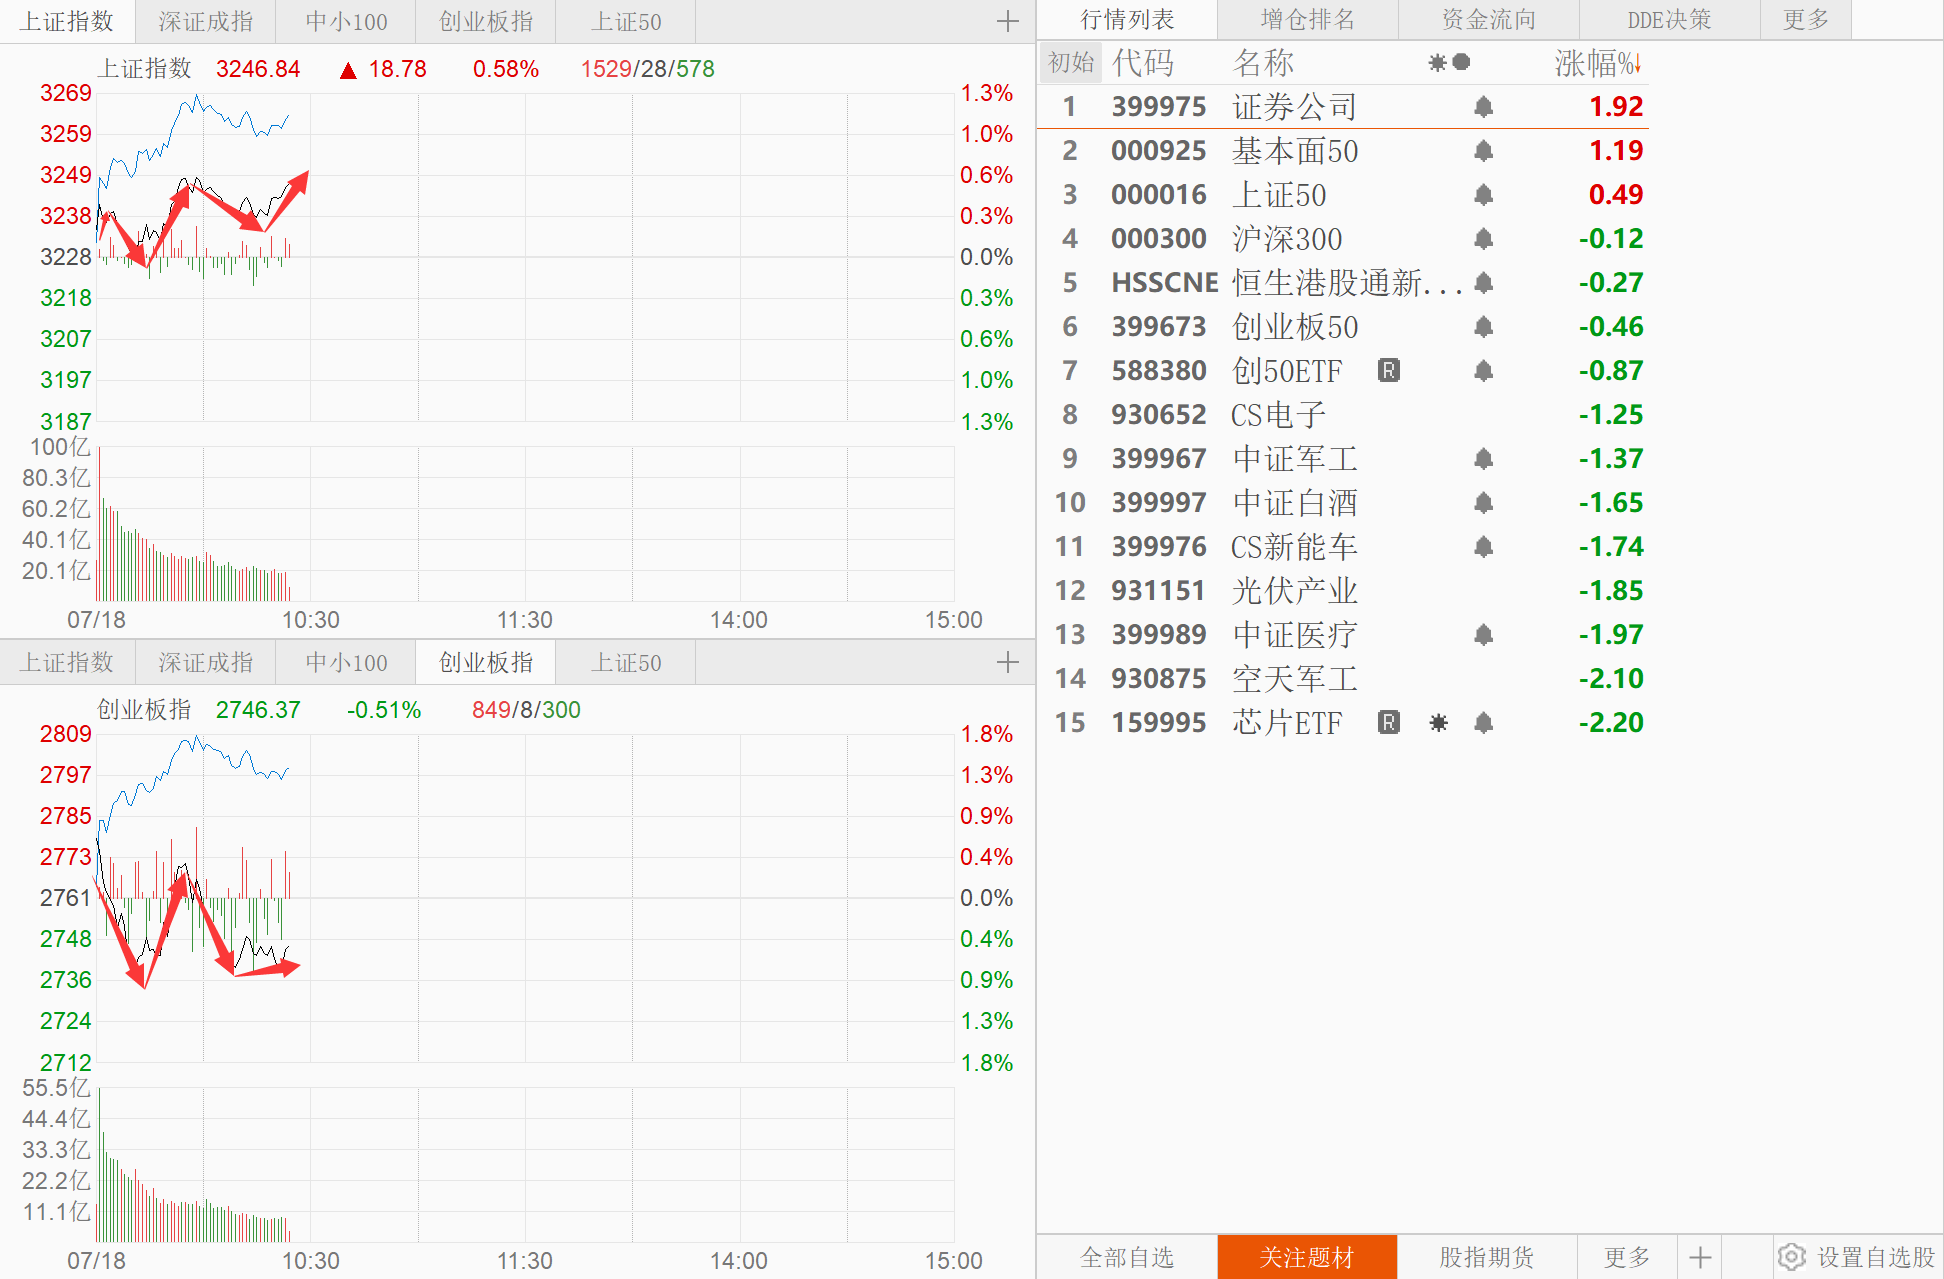The height and width of the screenshot is (1279, 1944).
Task: Click the gear icon beside 设置自选股
Action: click(1792, 1257)
